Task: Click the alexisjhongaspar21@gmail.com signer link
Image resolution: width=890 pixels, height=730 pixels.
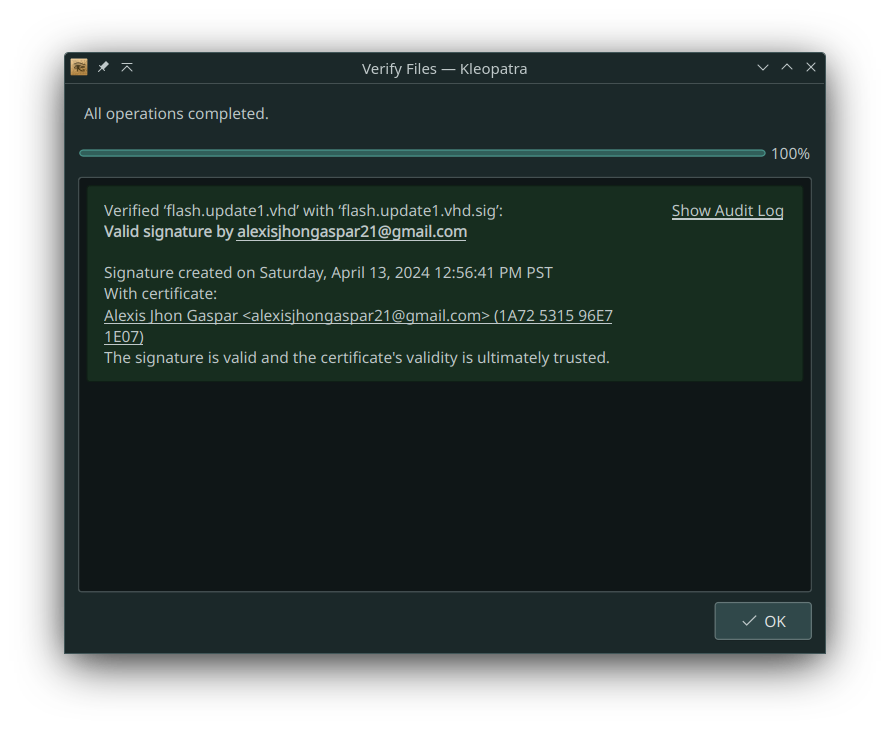Action: point(351,232)
